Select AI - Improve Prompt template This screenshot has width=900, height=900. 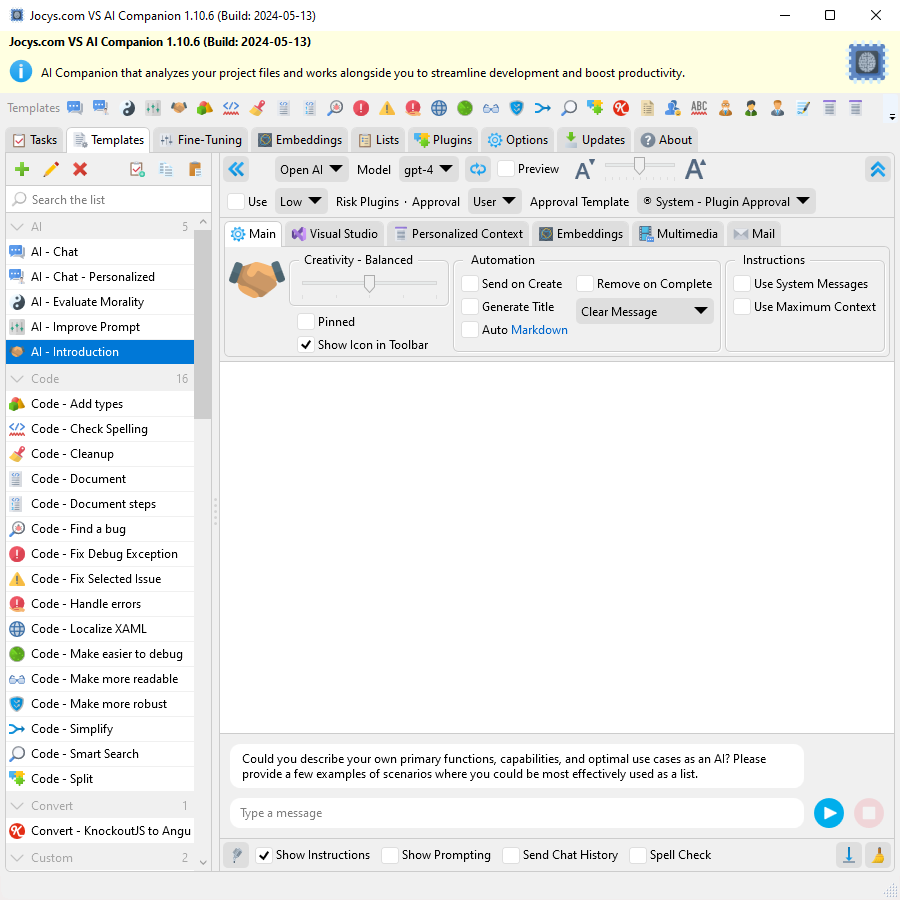[100, 327]
